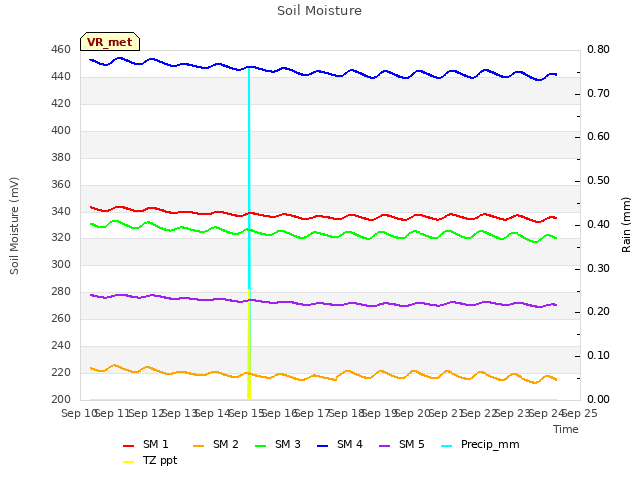Click the Soil Moisture (mV) axis label
This screenshot has width=640, height=480.
click(14, 226)
